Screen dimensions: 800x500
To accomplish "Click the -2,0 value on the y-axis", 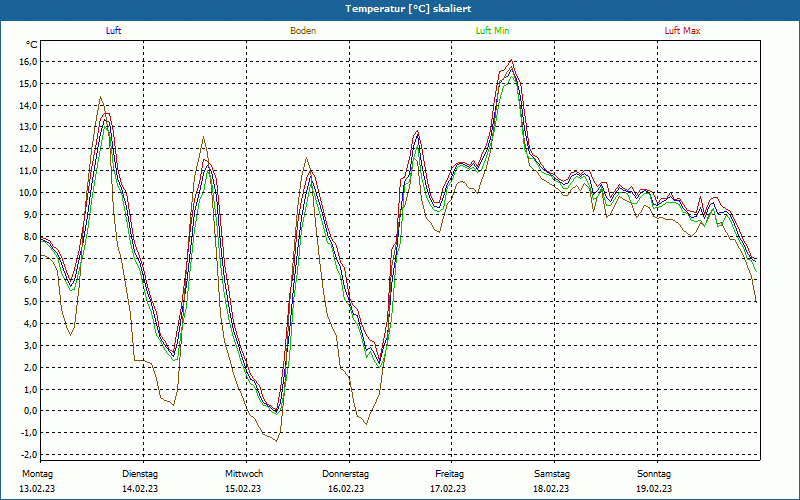I will (x=29, y=455).
